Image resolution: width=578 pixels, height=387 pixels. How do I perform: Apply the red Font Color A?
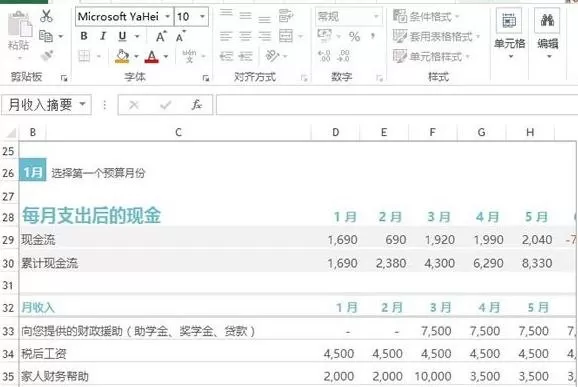(x=152, y=56)
